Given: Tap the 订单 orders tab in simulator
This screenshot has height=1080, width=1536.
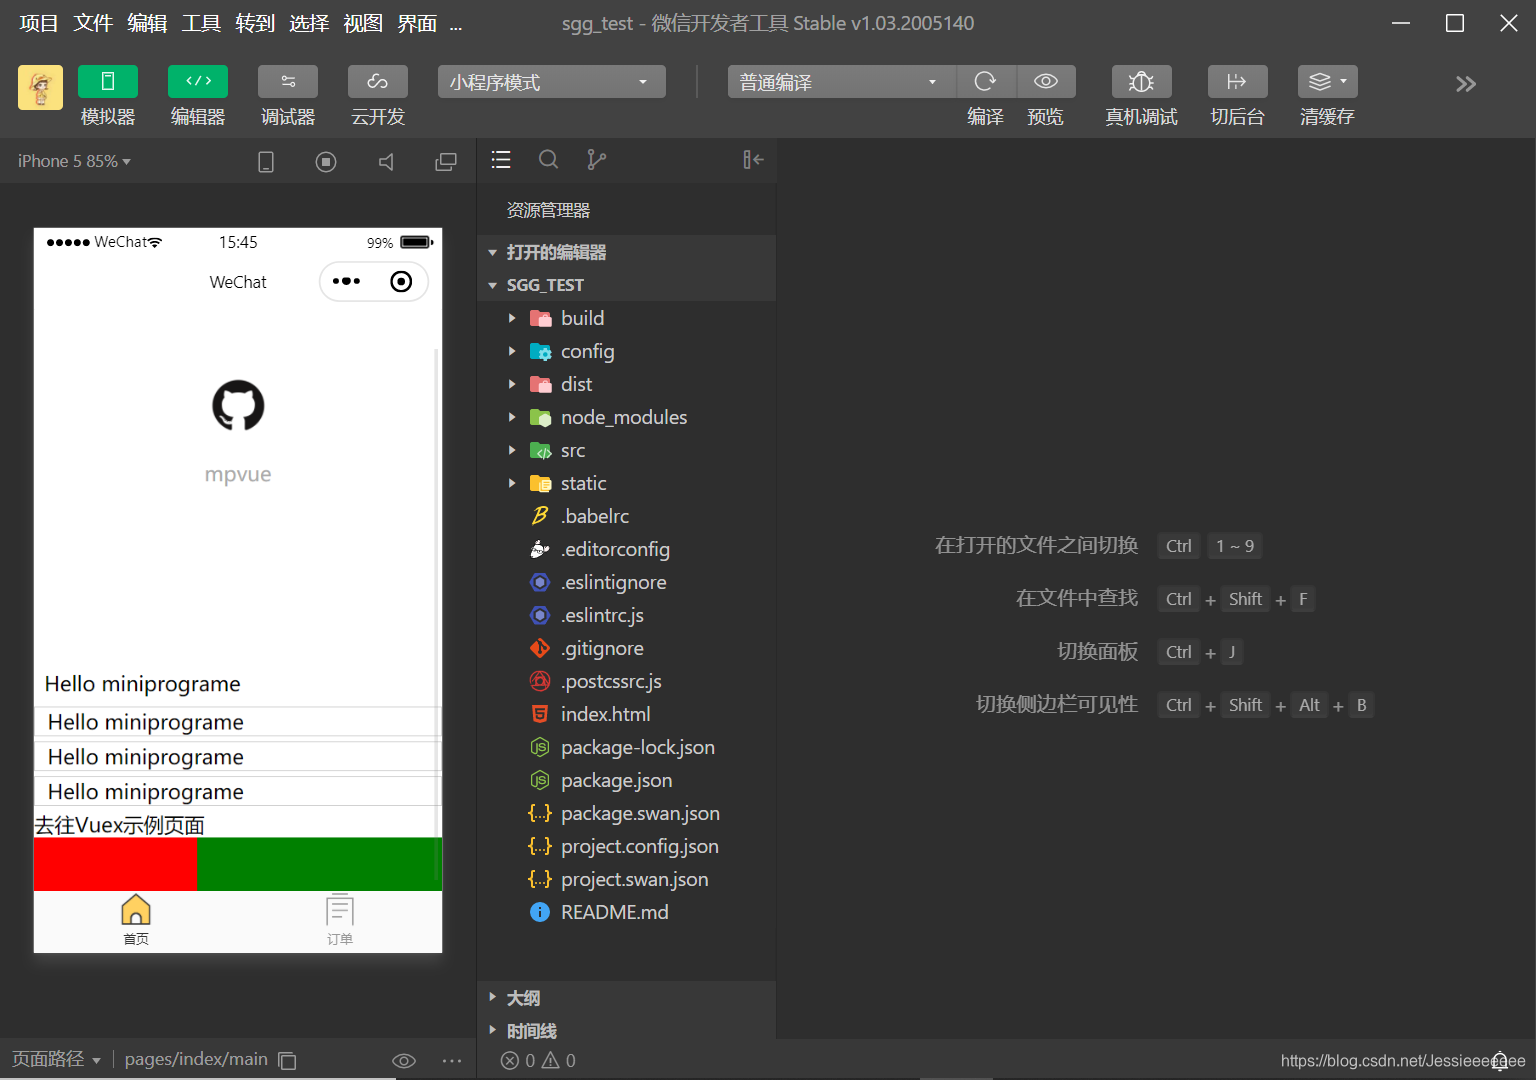Looking at the screenshot, I should click(340, 921).
